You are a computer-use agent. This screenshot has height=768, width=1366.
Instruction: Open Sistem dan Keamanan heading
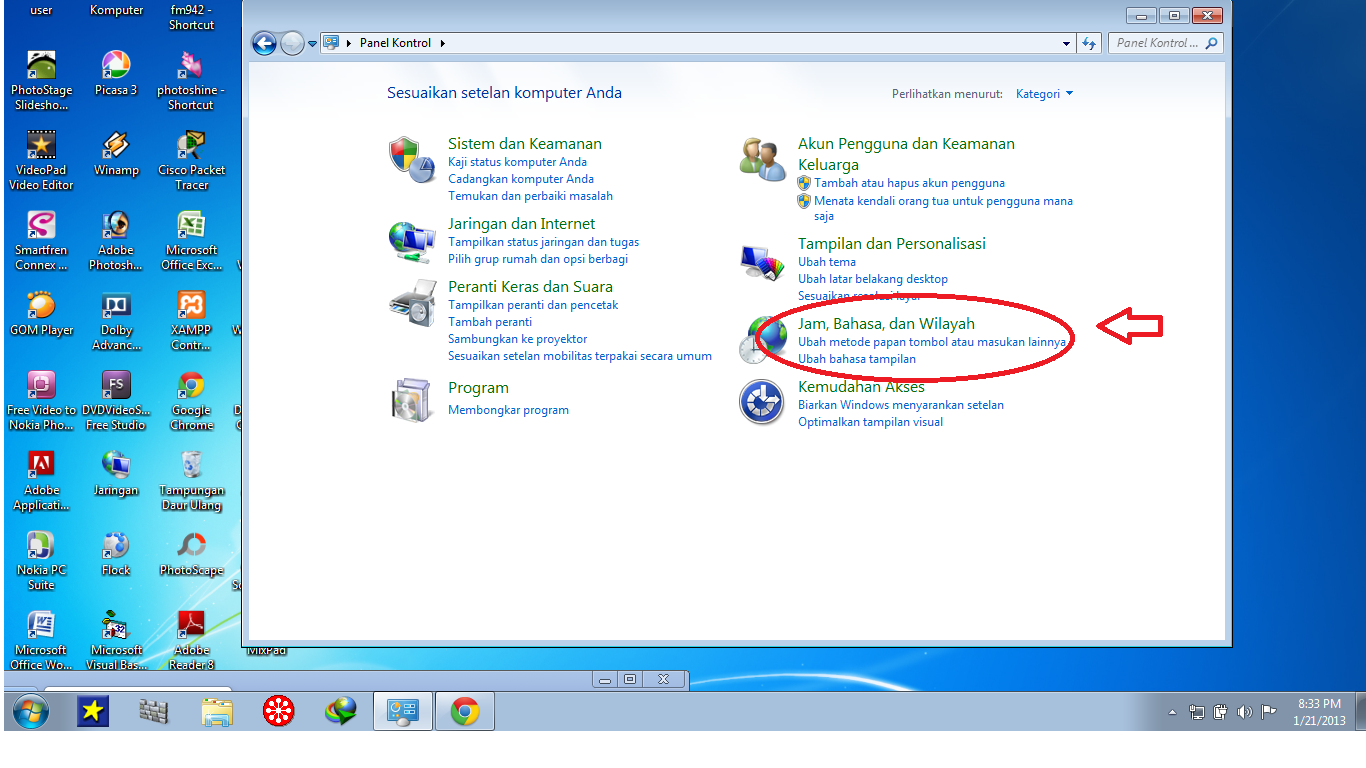click(525, 144)
